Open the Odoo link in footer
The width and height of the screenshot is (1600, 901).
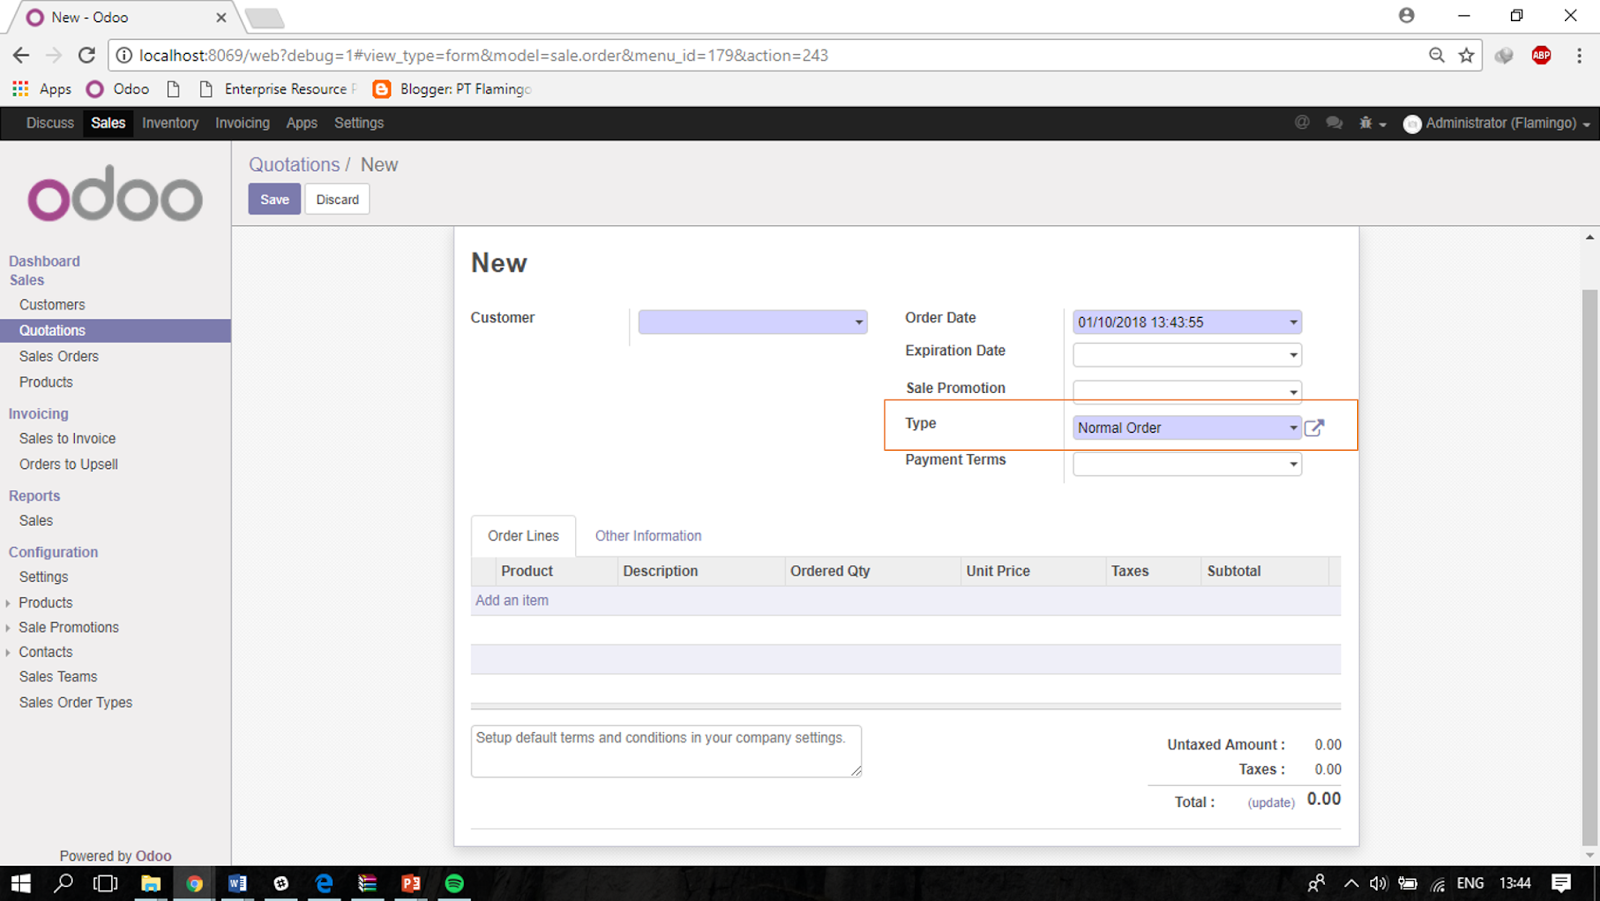tap(153, 856)
